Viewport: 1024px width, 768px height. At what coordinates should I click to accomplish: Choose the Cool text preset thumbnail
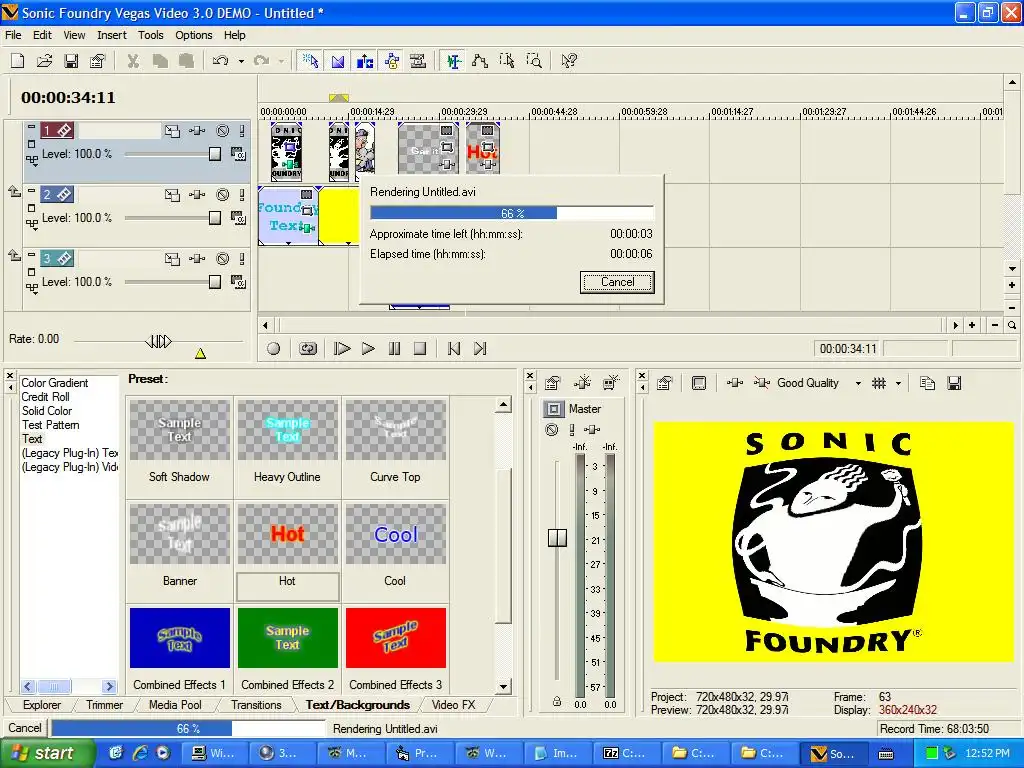(396, 534)
